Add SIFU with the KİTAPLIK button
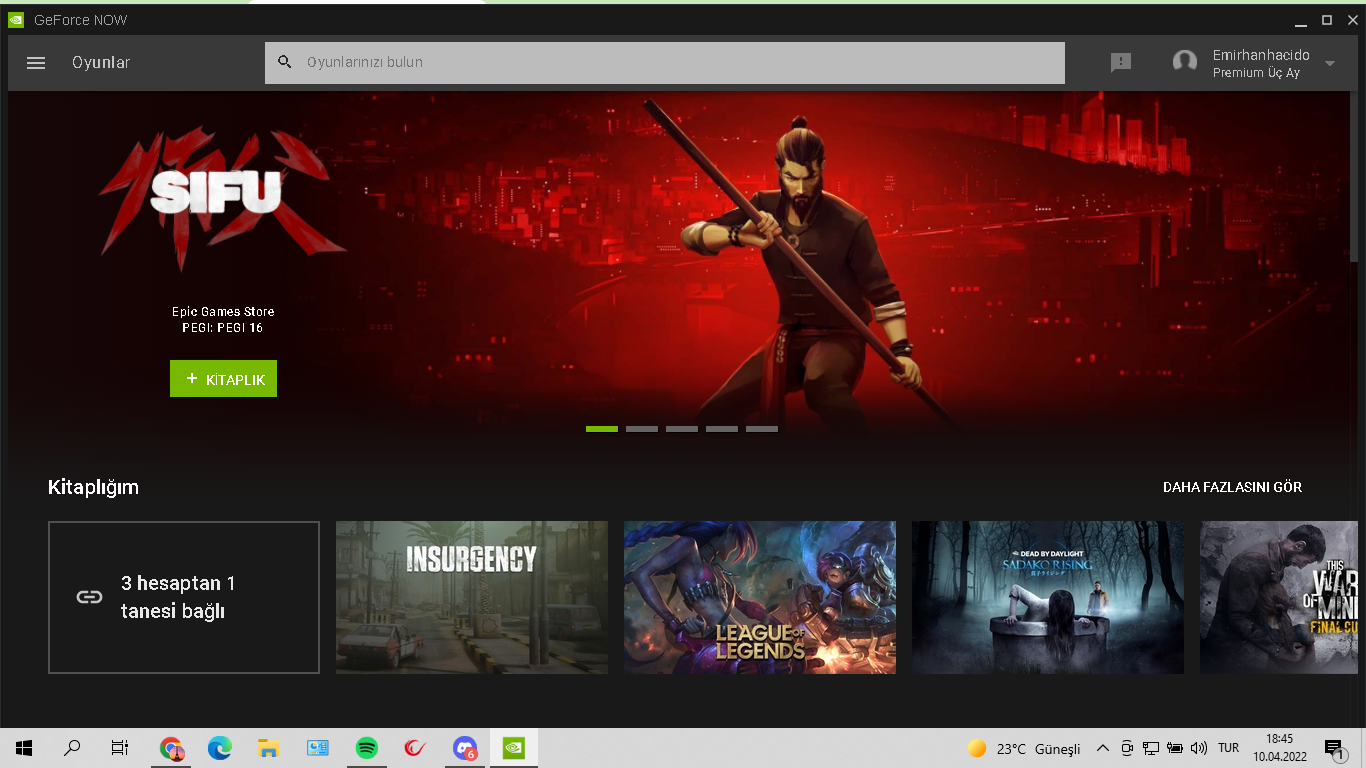1366x768 pixels. (x=223, y=379)
